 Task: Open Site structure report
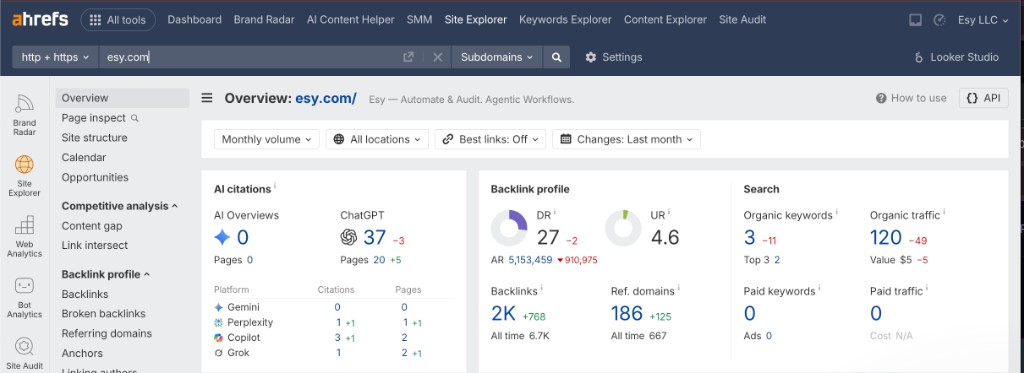[x=94, y=138]
